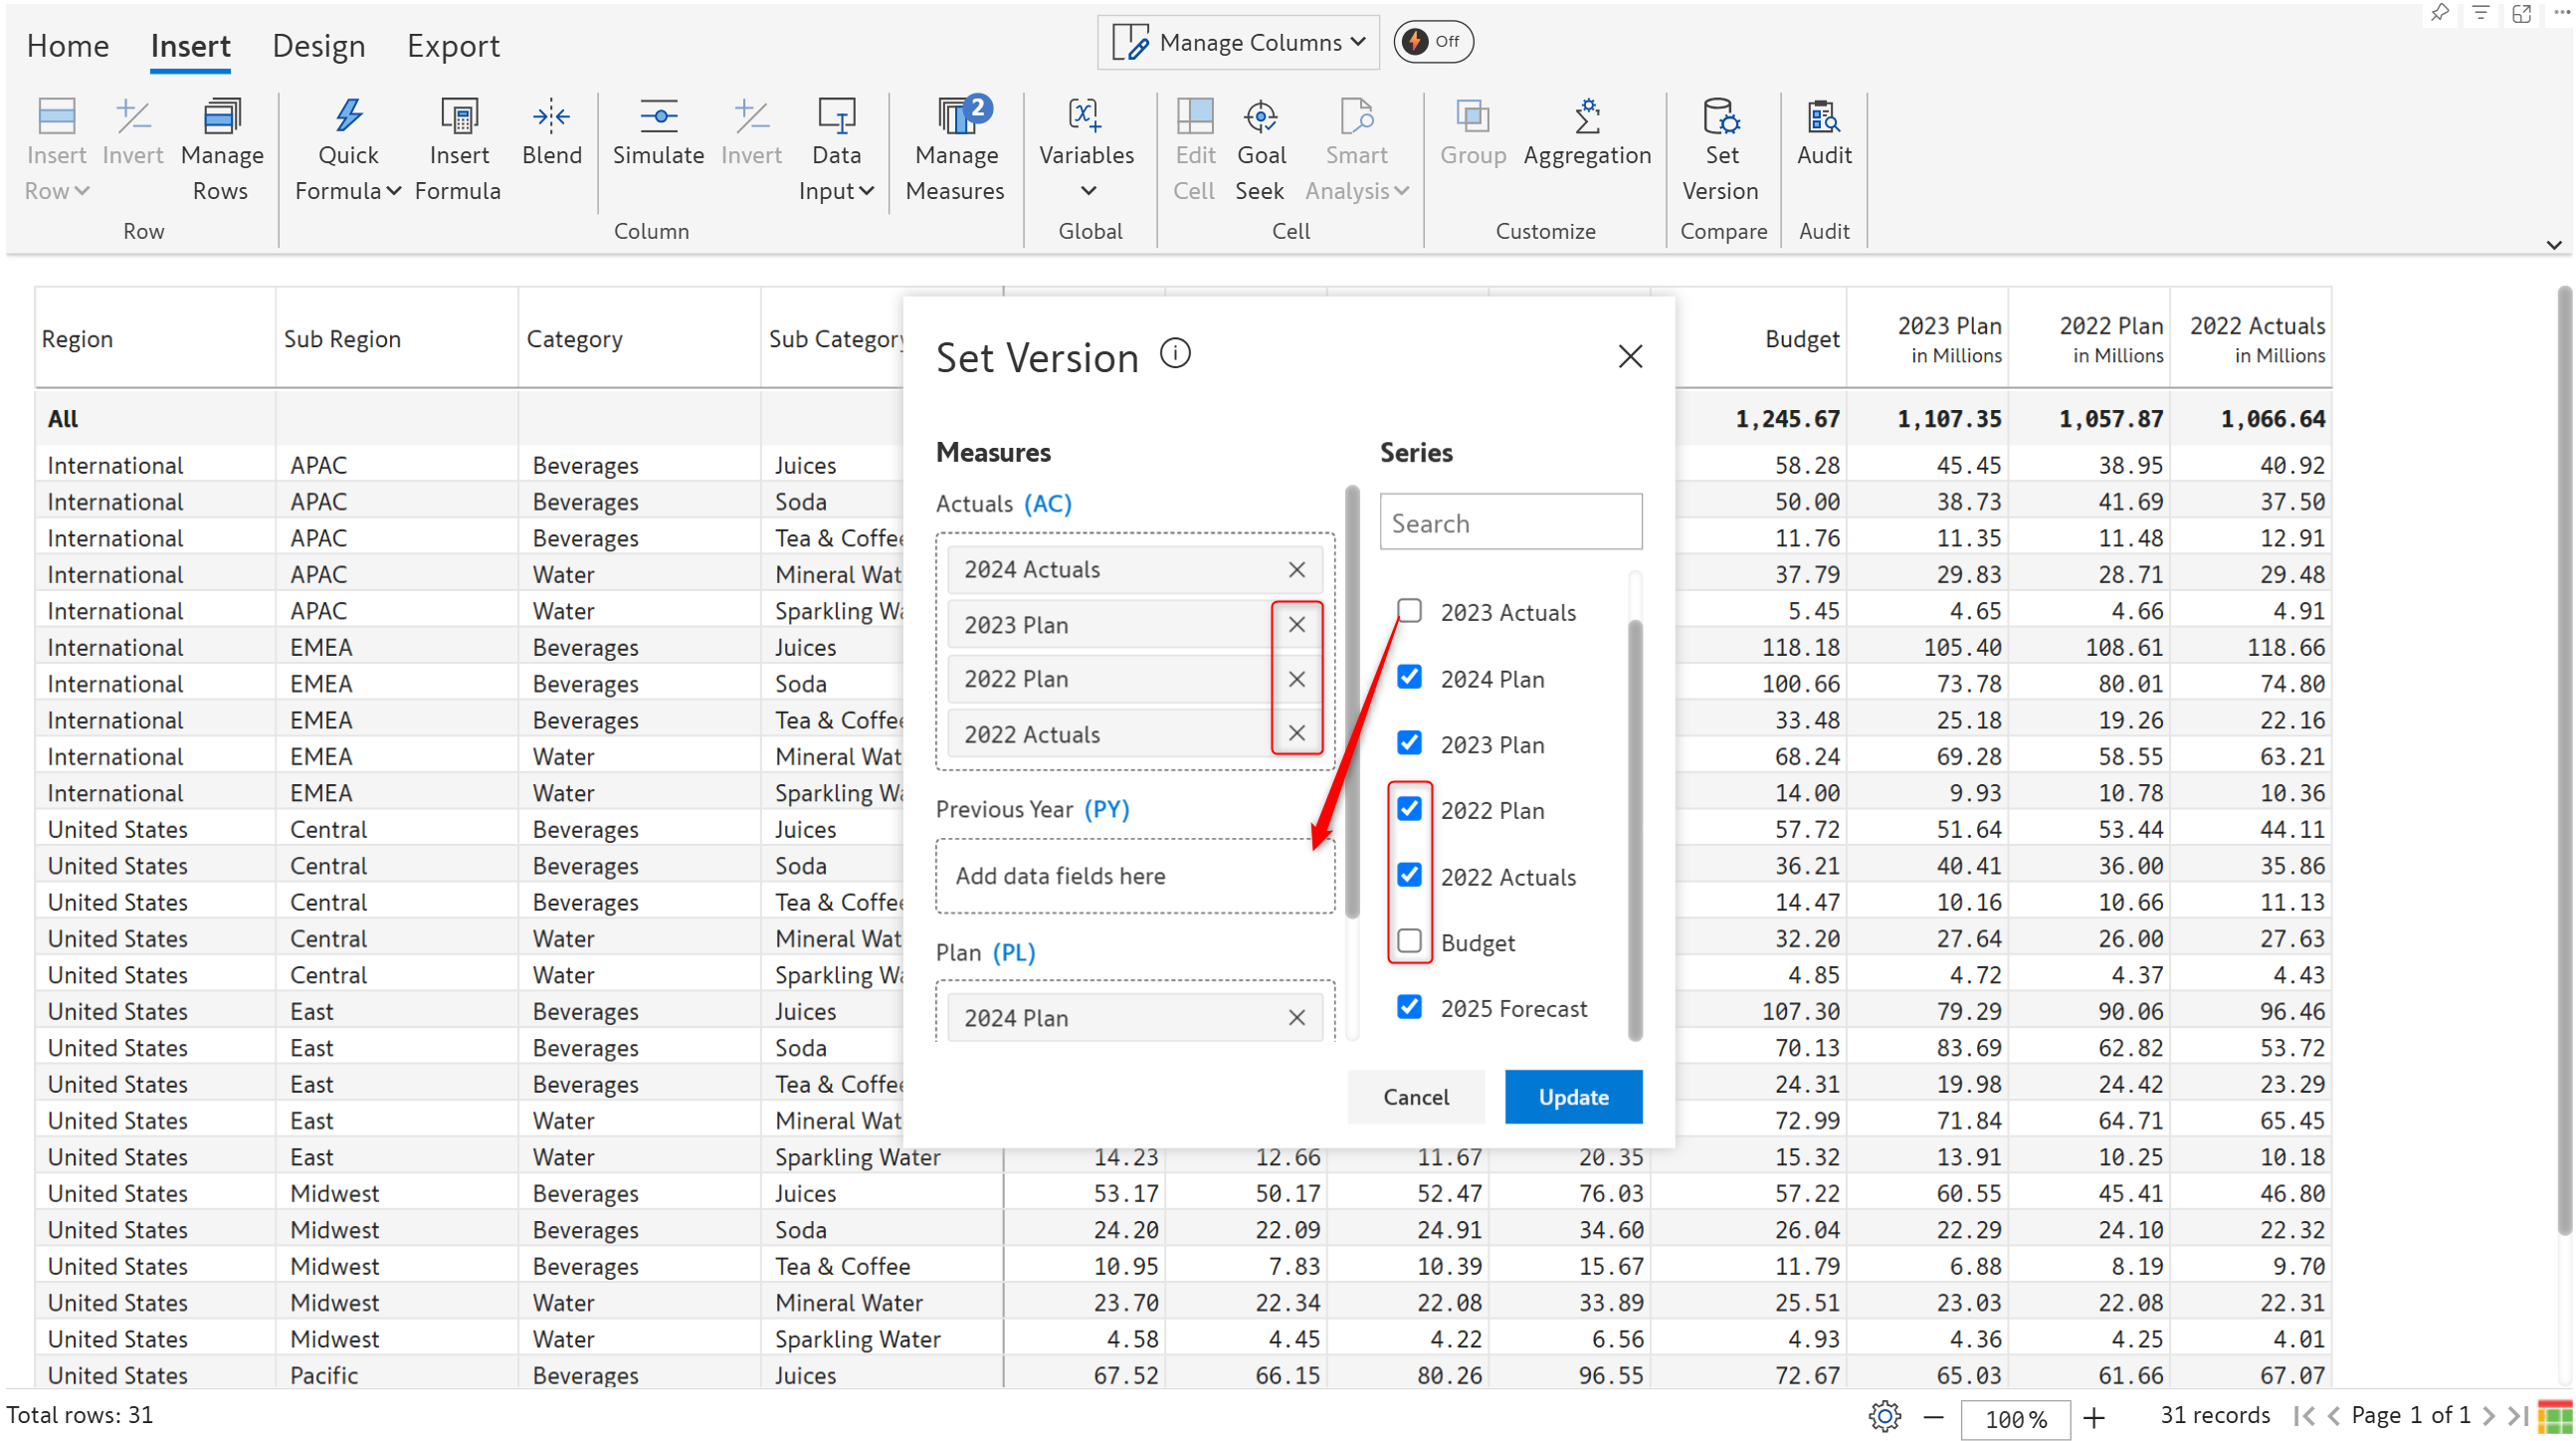This screenshot has width=2576, height=1441.
Task: Switch to the Design tab
Action: [x=318, y=46]
